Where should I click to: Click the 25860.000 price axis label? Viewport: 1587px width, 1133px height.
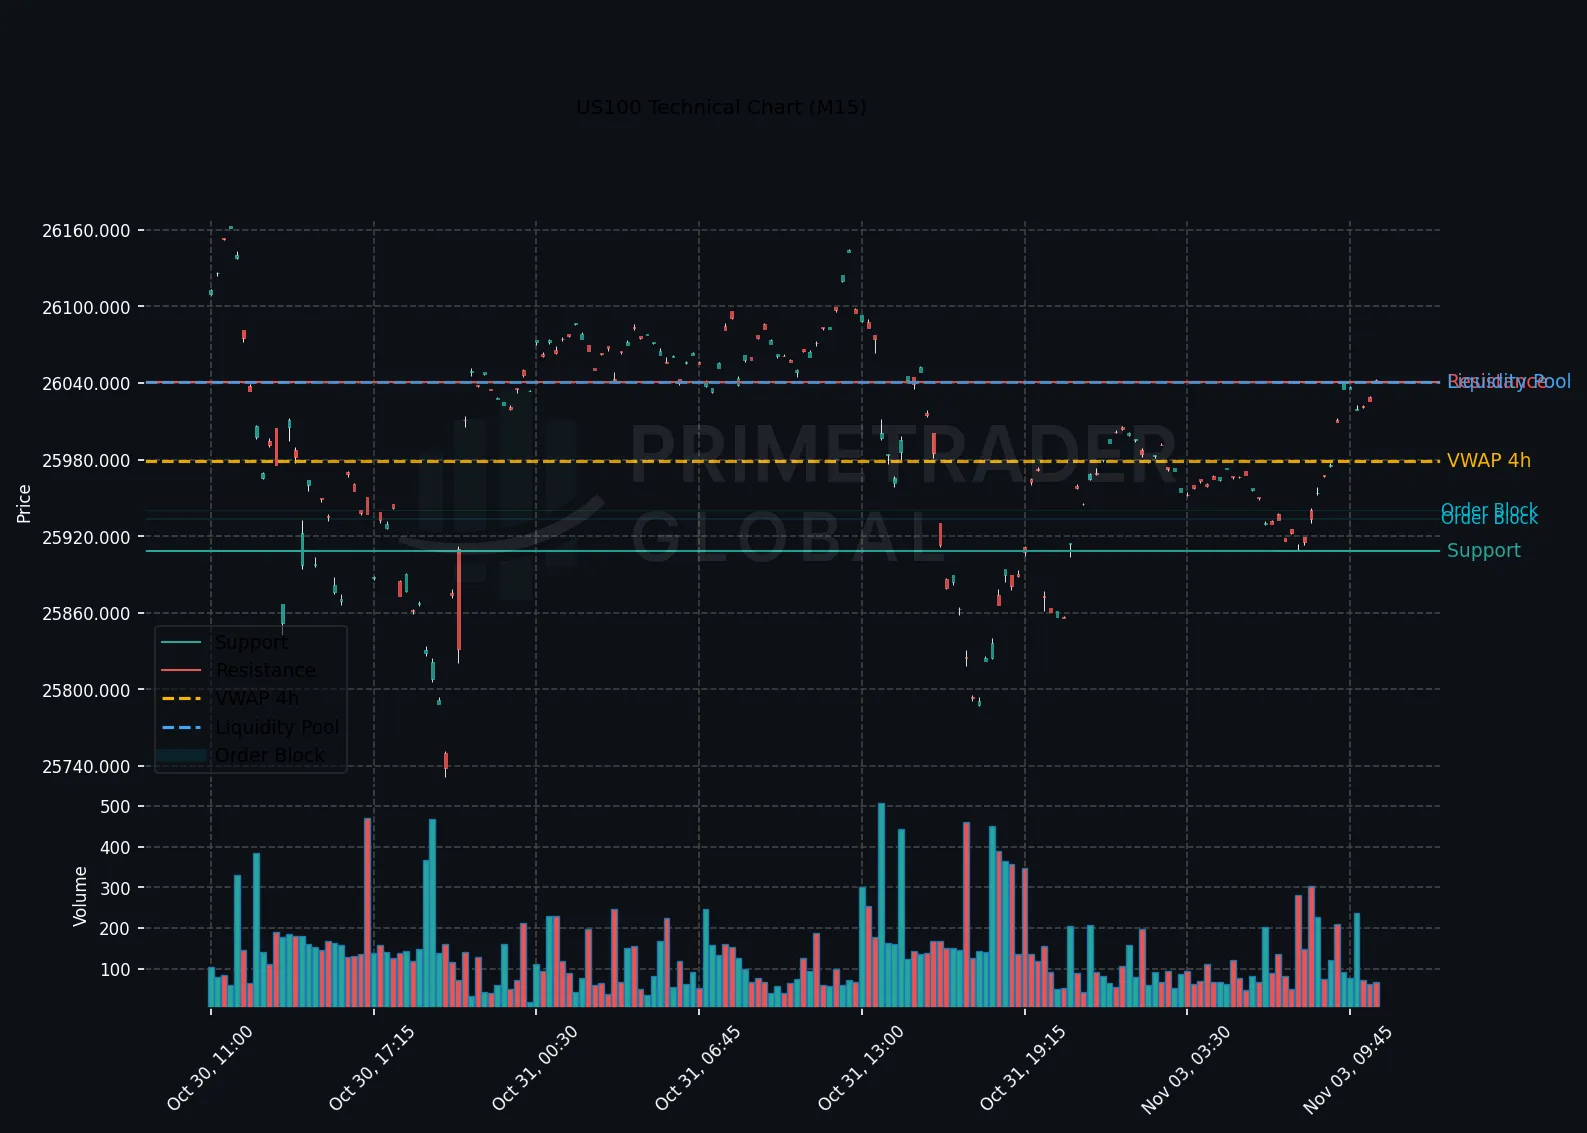tap(86, 614)
